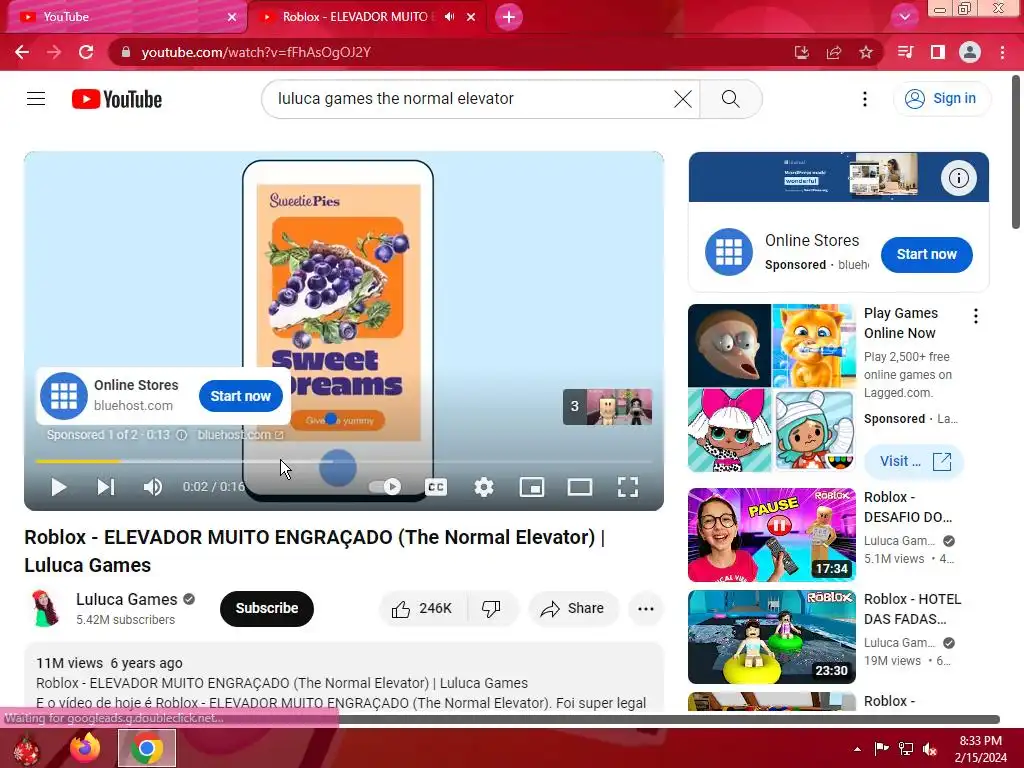Open Roblox - DESAFIO DO video thumbnail
This screenshot has height=768, width=1024.
[771, 535]
